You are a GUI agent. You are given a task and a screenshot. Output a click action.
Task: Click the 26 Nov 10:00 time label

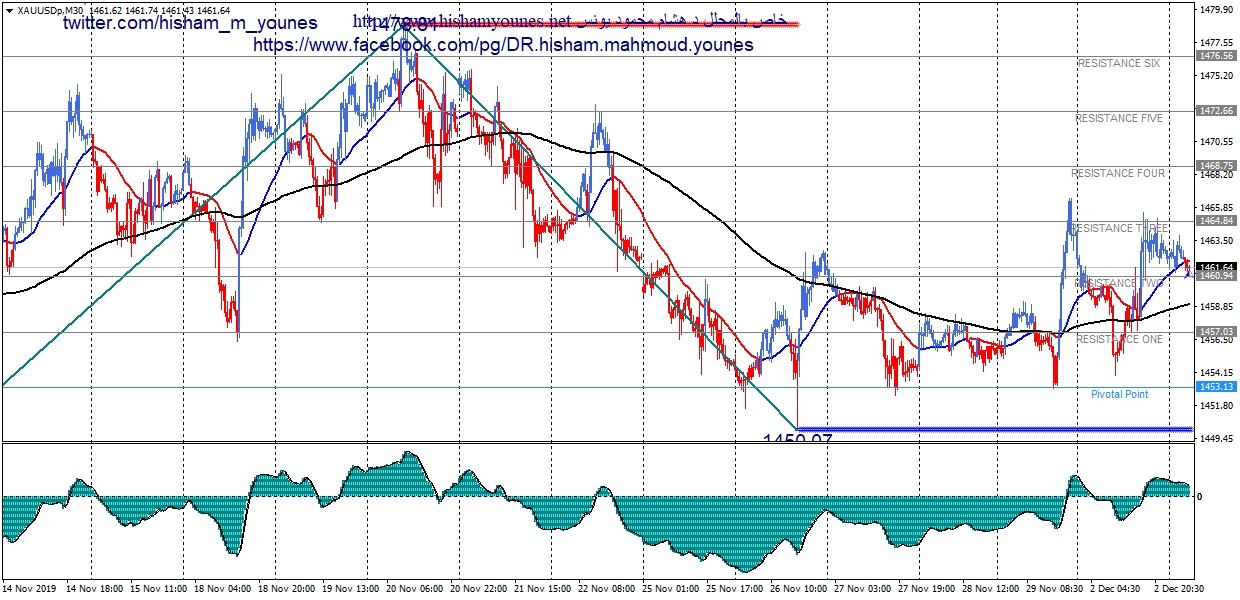pyautogui.click(x=797, y=590)
